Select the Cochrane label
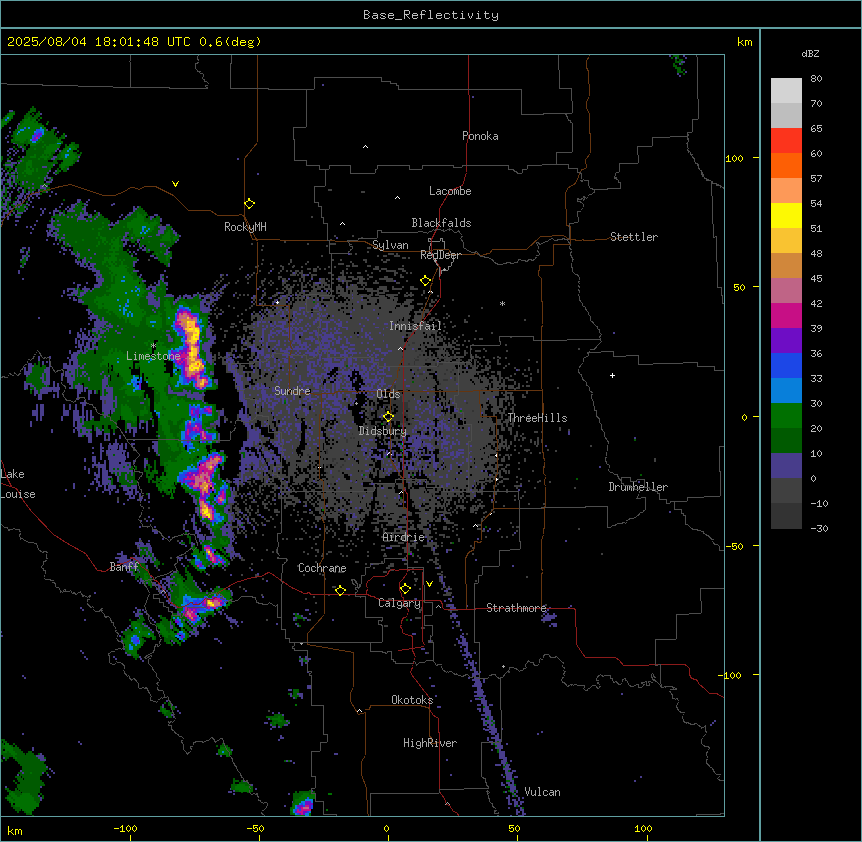This screenshot has width=862, height=842. 322,568
